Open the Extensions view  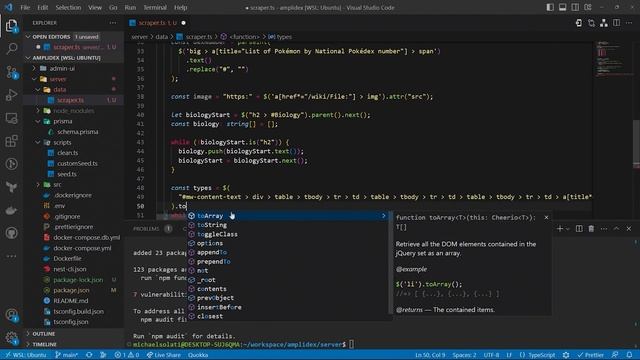click(11, 141)
